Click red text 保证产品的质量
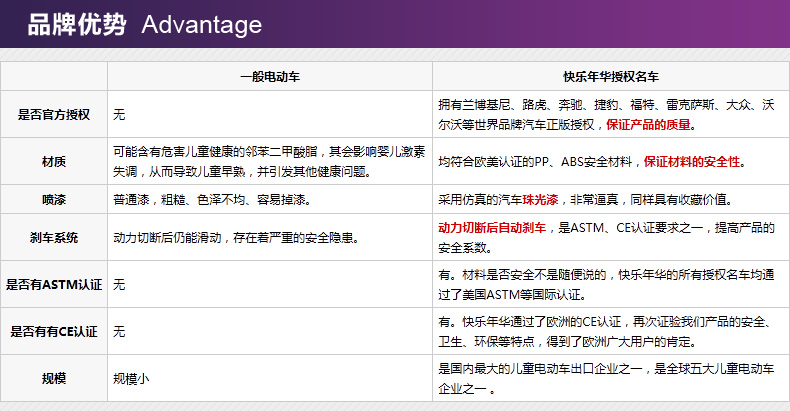 click(649, 125)
